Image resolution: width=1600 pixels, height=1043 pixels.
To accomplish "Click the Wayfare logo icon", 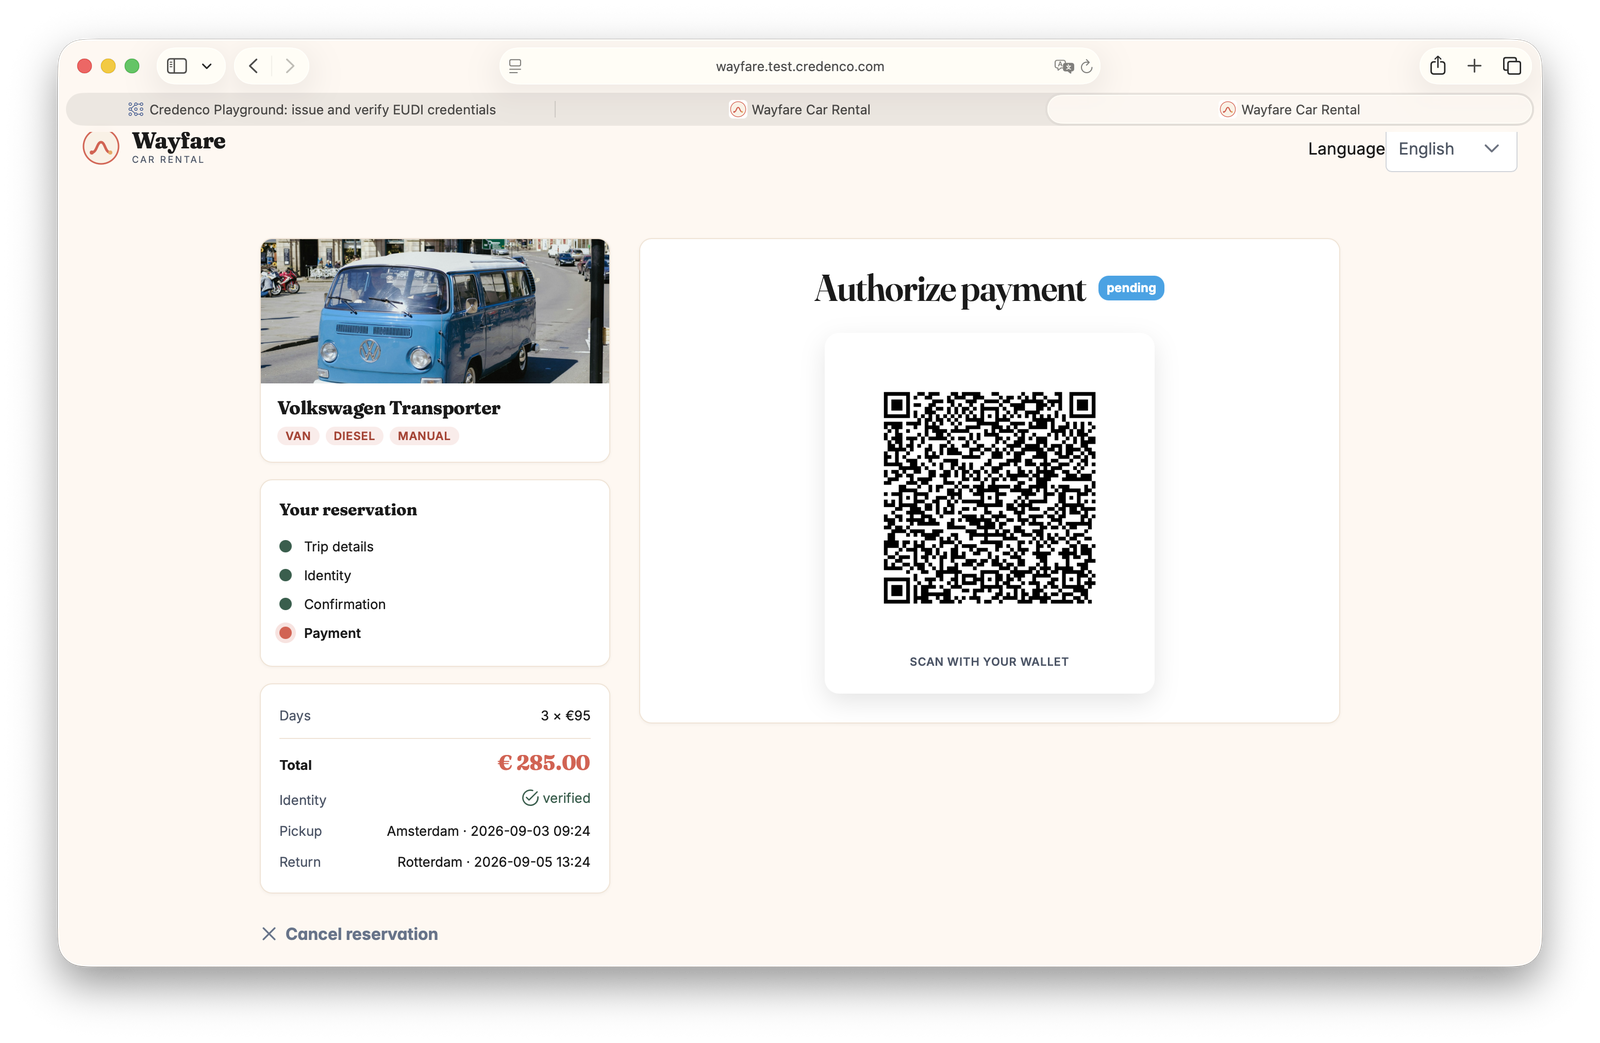I will (101, 147).
